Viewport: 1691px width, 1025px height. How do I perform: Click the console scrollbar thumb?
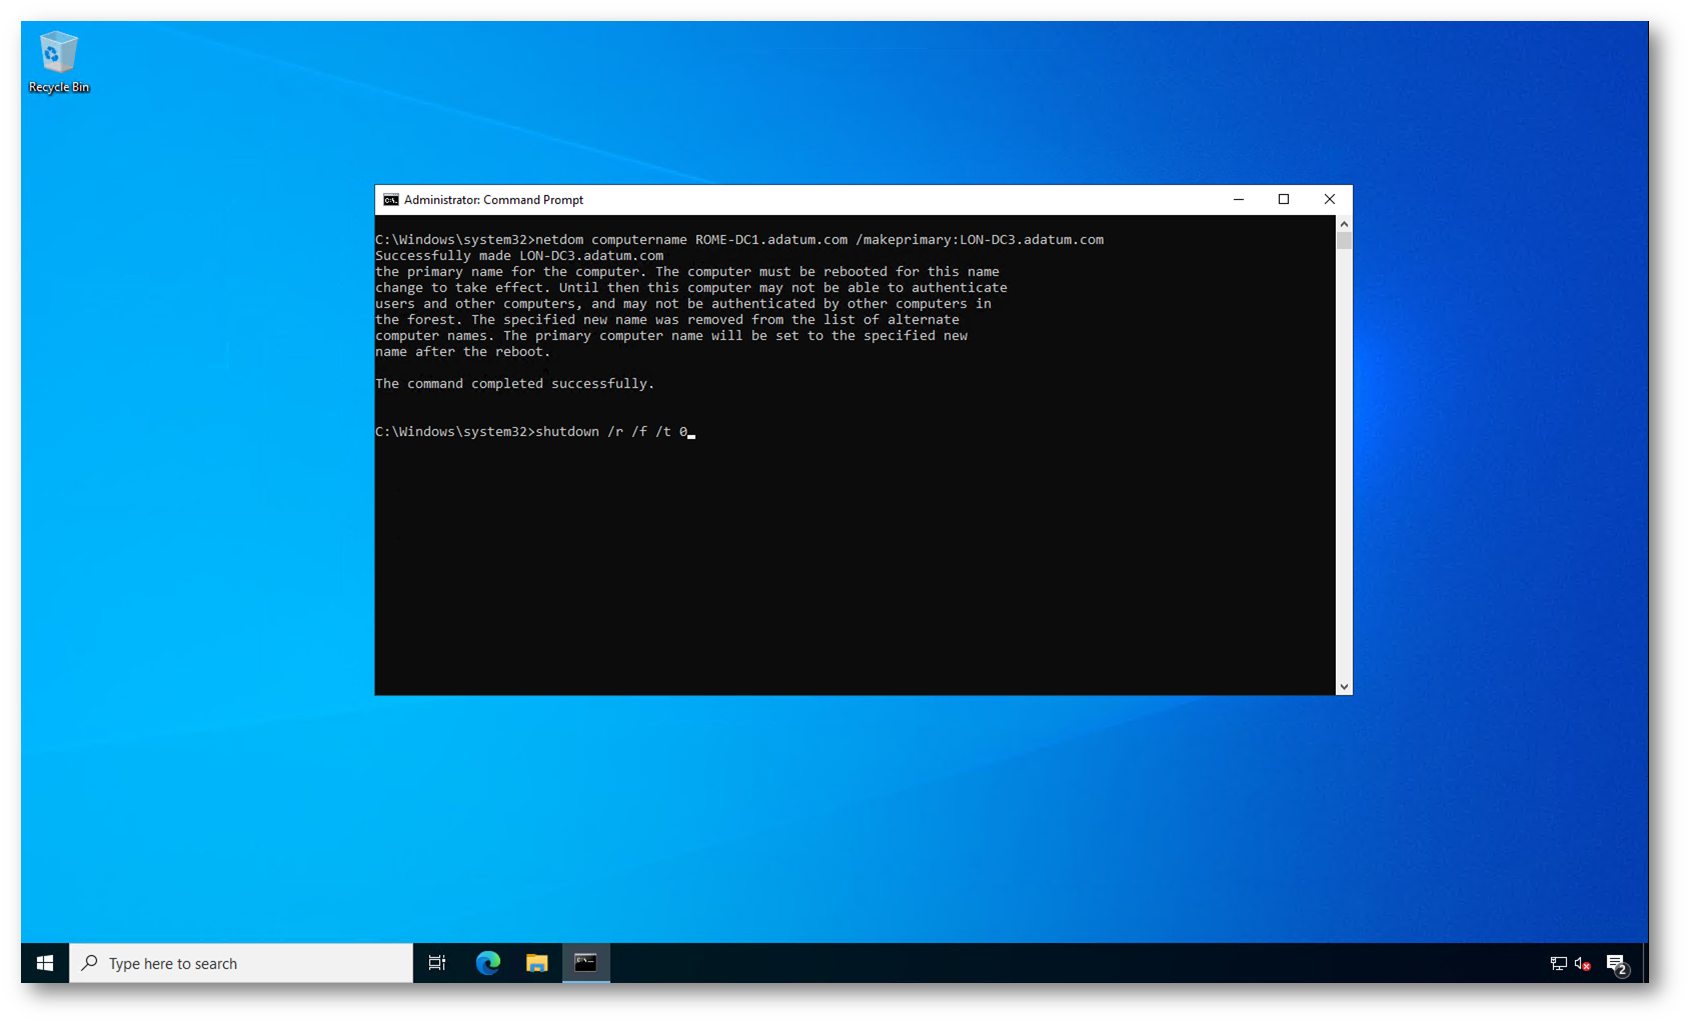pos(1344,241)
